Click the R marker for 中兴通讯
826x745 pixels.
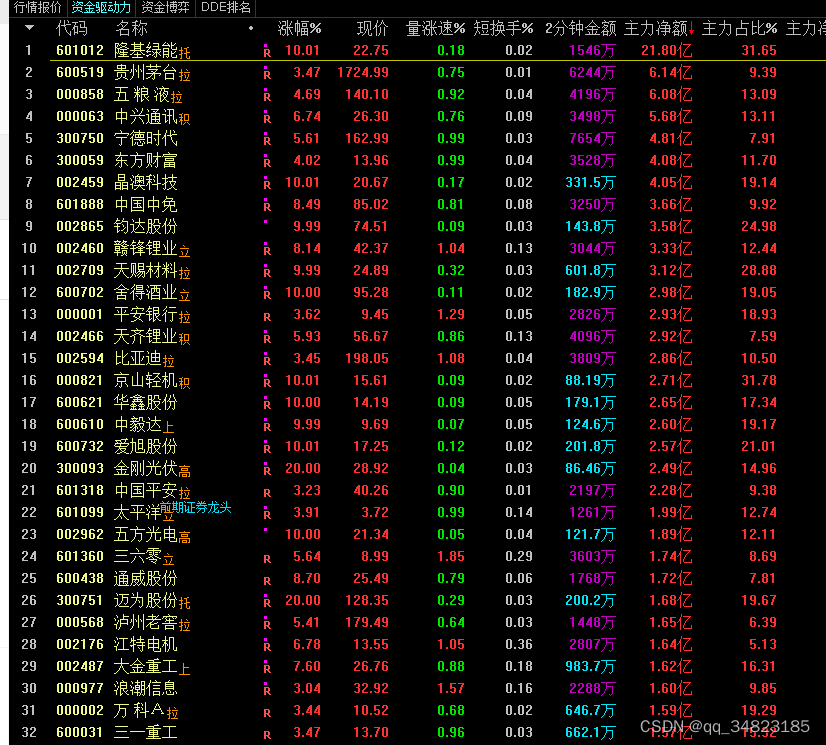click(267, 117)
